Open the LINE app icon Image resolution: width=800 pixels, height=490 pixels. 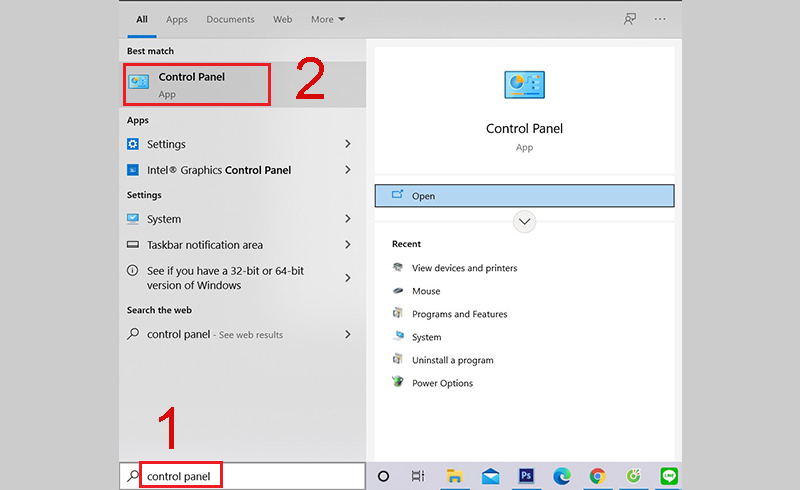[669, 476]
